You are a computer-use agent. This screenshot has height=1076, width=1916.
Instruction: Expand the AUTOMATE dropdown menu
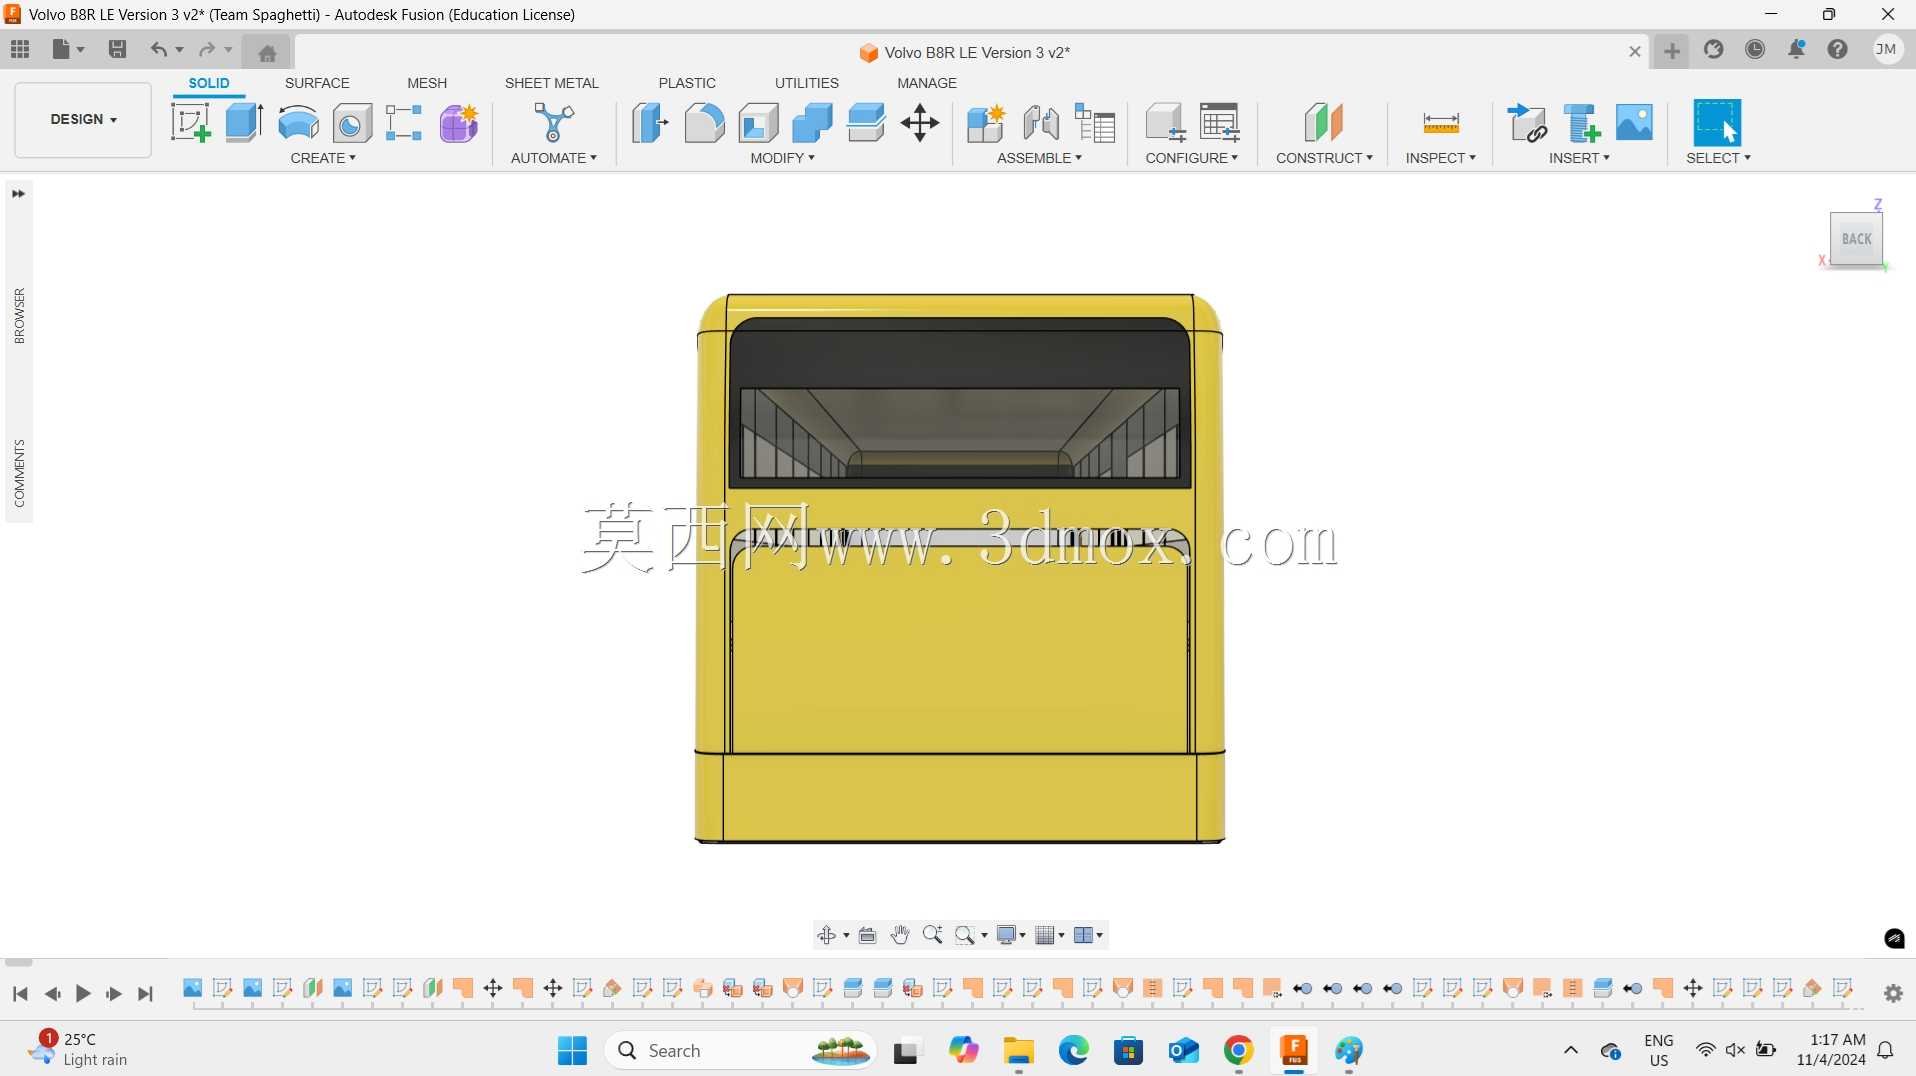[x=554, y=158]
